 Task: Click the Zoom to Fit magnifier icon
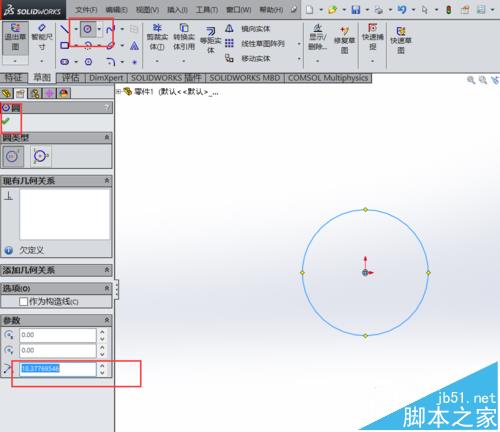471,80
